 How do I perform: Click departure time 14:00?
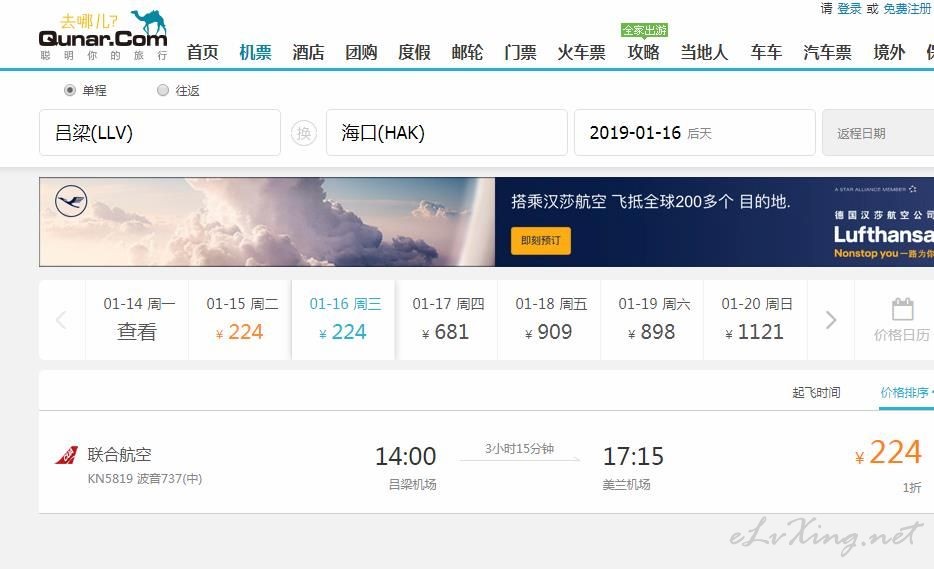coord(406,456)
